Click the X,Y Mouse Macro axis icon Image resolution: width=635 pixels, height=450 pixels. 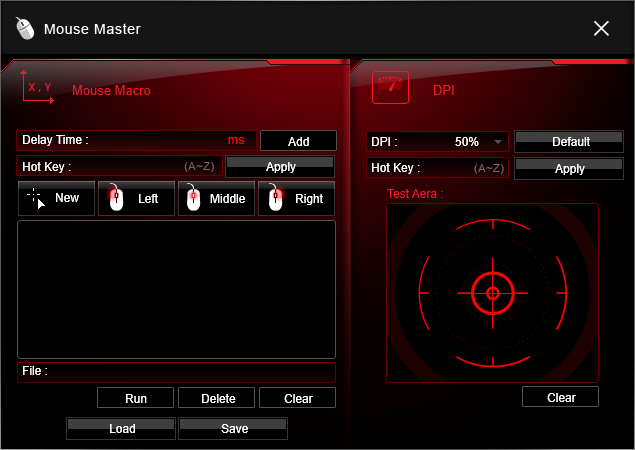(37, 87)
